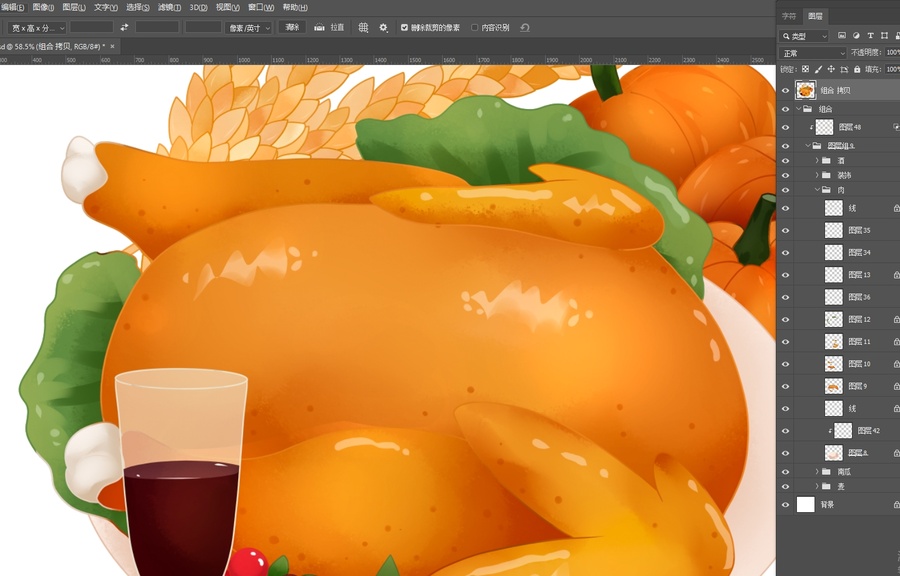Open the 图层 menu
This screenshot has width=900, height=576.
point(73,7)
